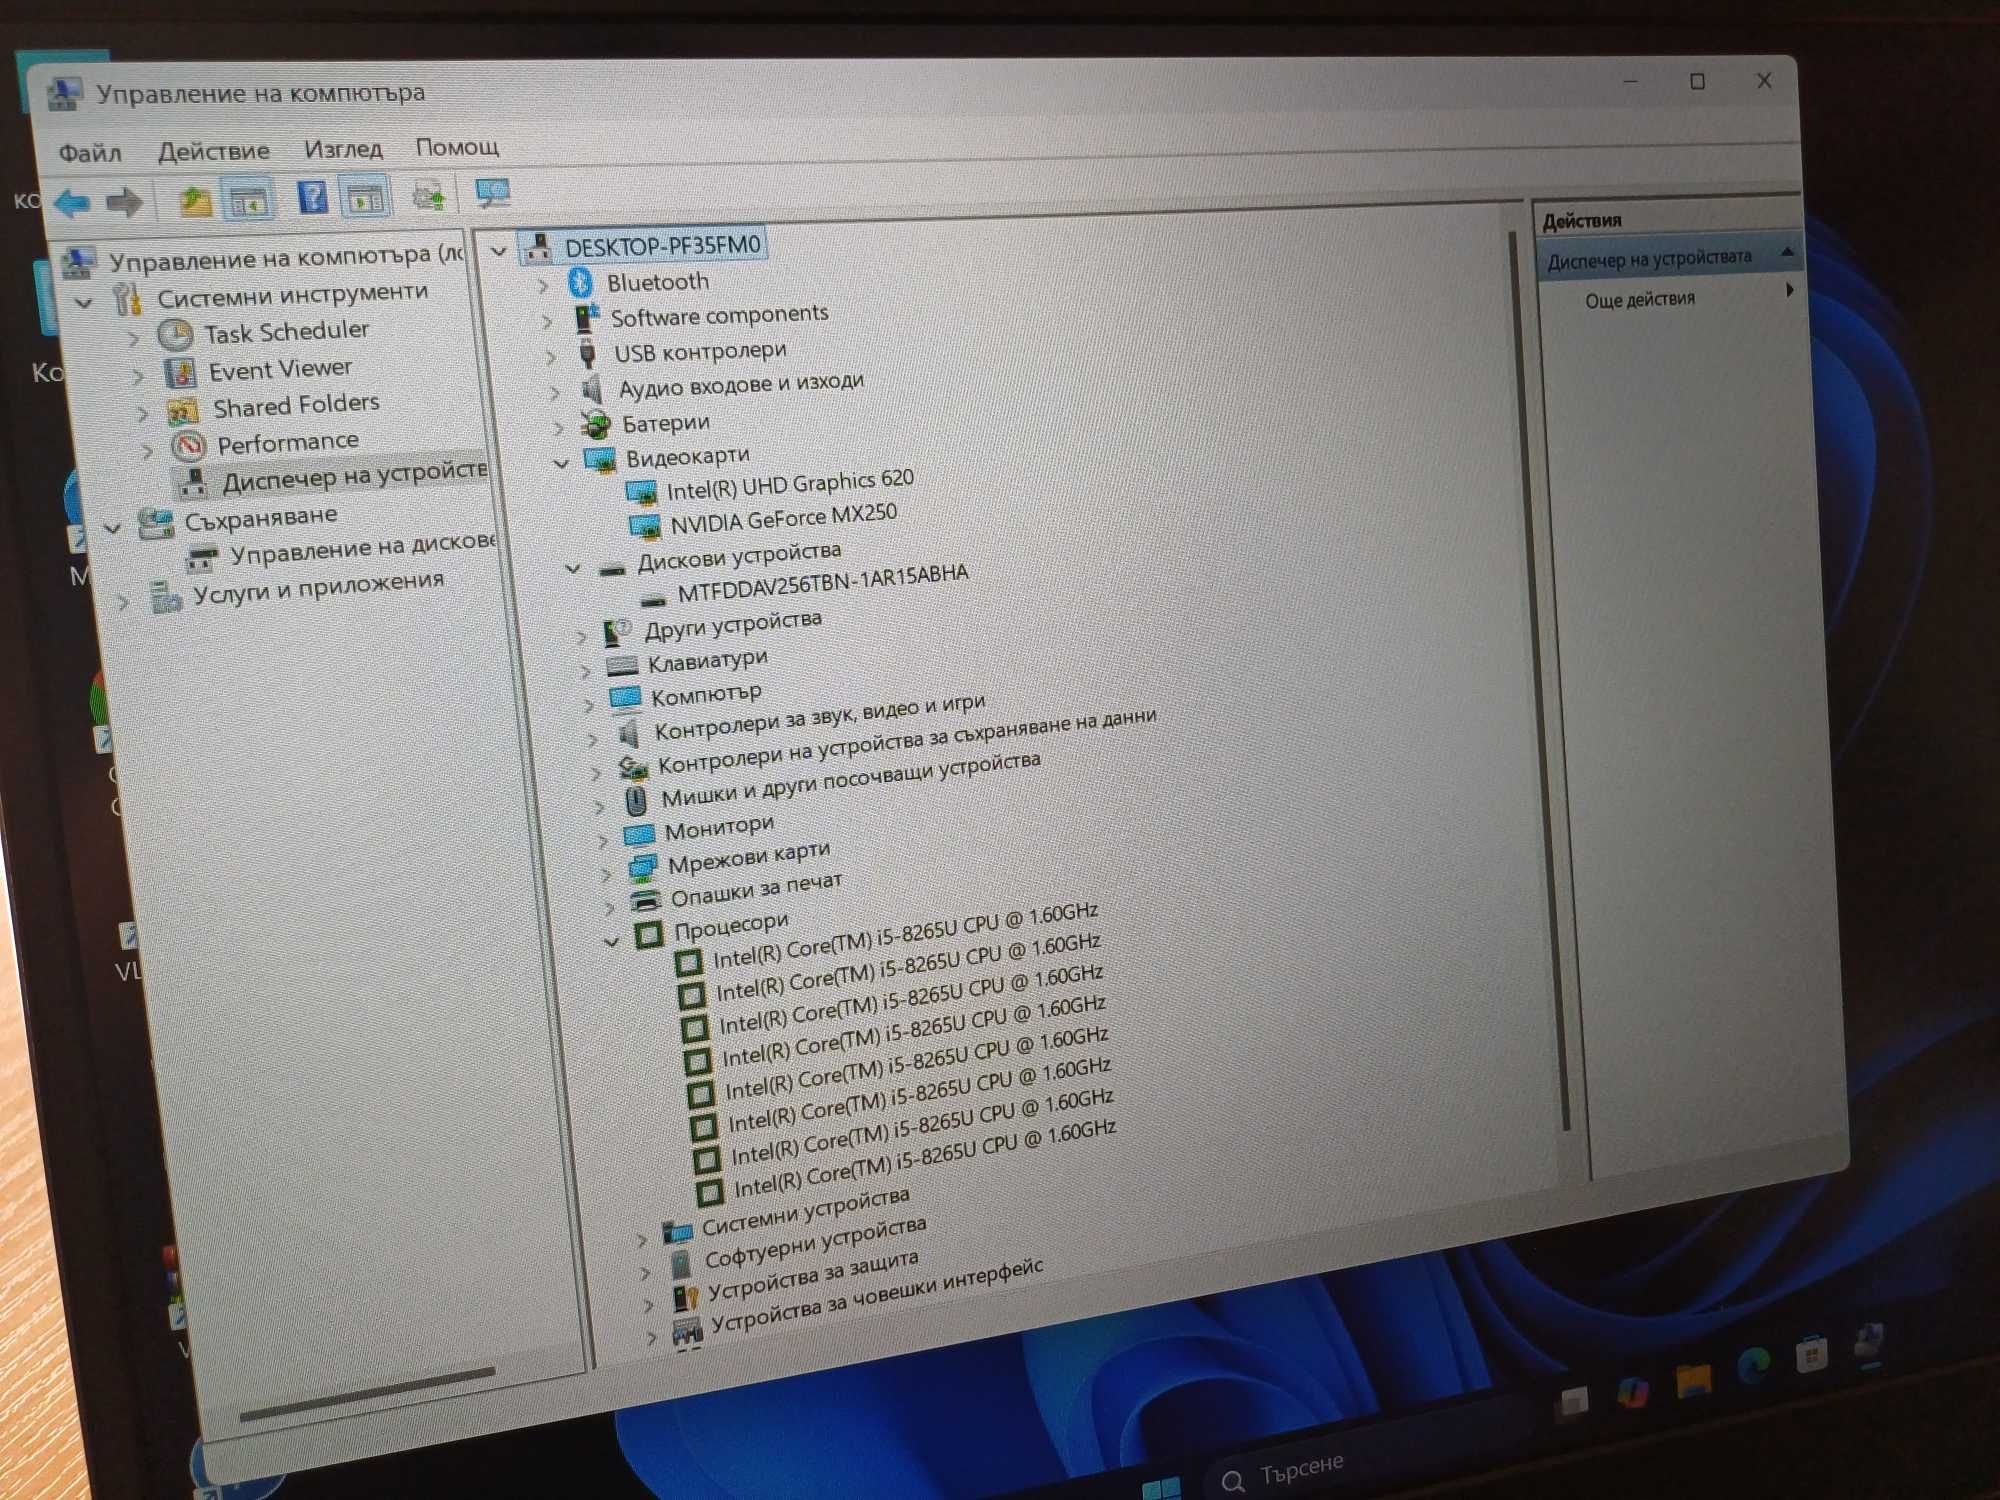Click the device list vertical scrollbar

[x=1541, y=680]
